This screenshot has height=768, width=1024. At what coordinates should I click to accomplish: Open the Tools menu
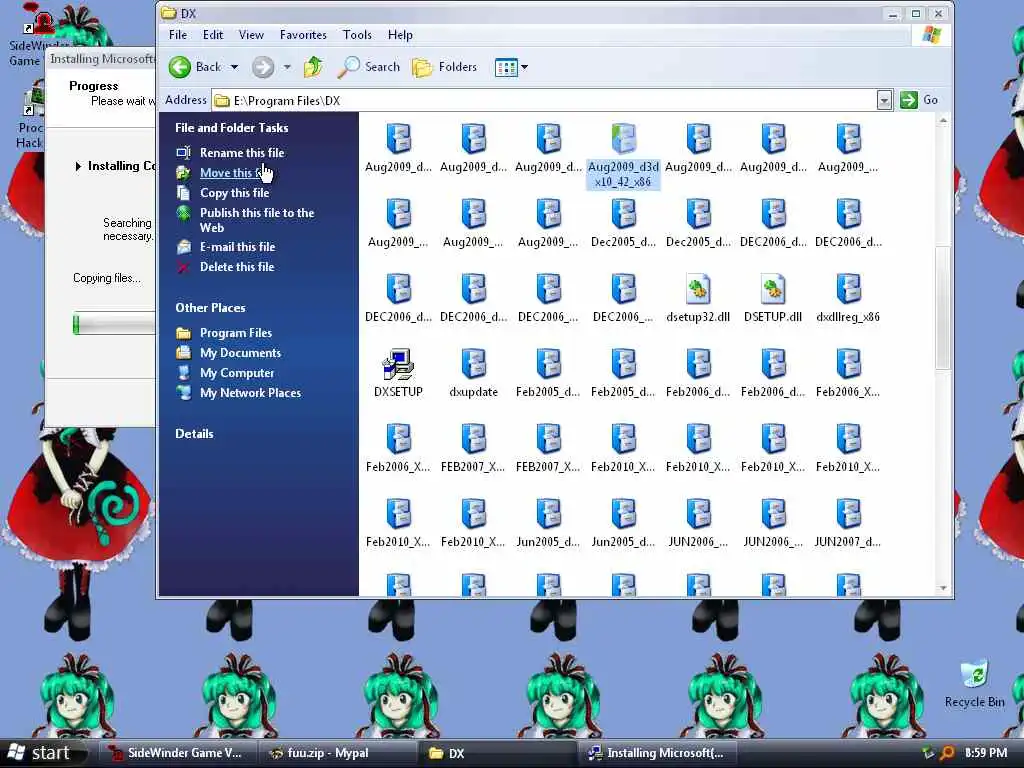click(x=357, y=35)
